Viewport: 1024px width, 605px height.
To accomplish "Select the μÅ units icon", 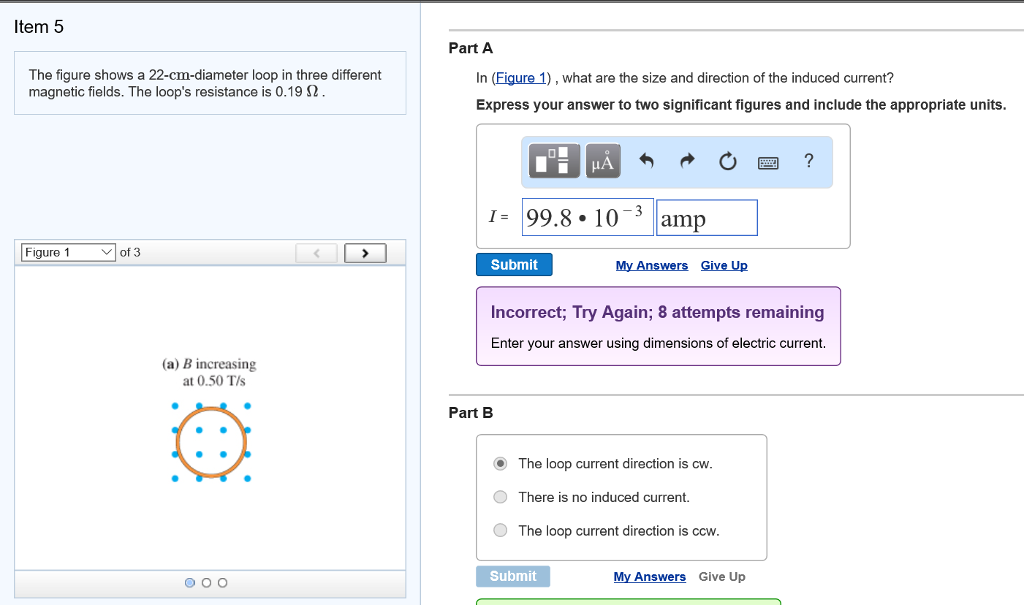I will pos(602,160).
